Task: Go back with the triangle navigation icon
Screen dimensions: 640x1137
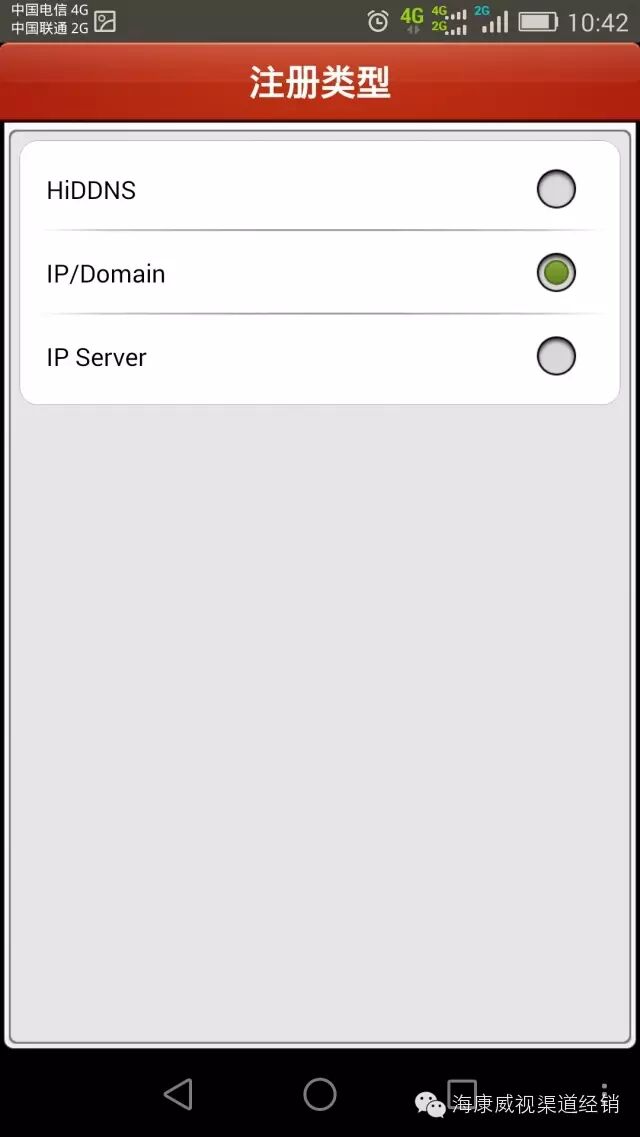Action: click(178, 1093)
